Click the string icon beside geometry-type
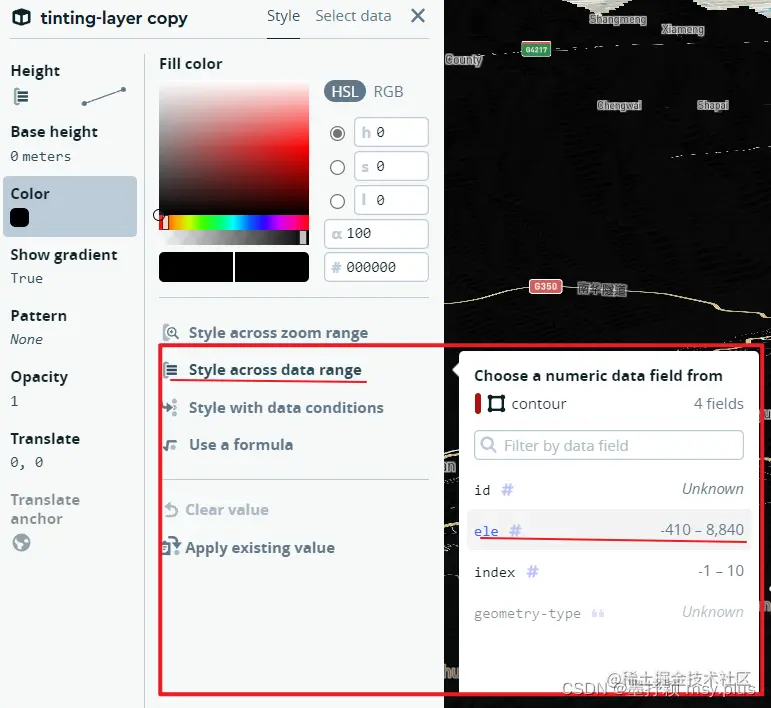This screenshot has height=708, width=771. pyautogui.click(x=597, y=613)
